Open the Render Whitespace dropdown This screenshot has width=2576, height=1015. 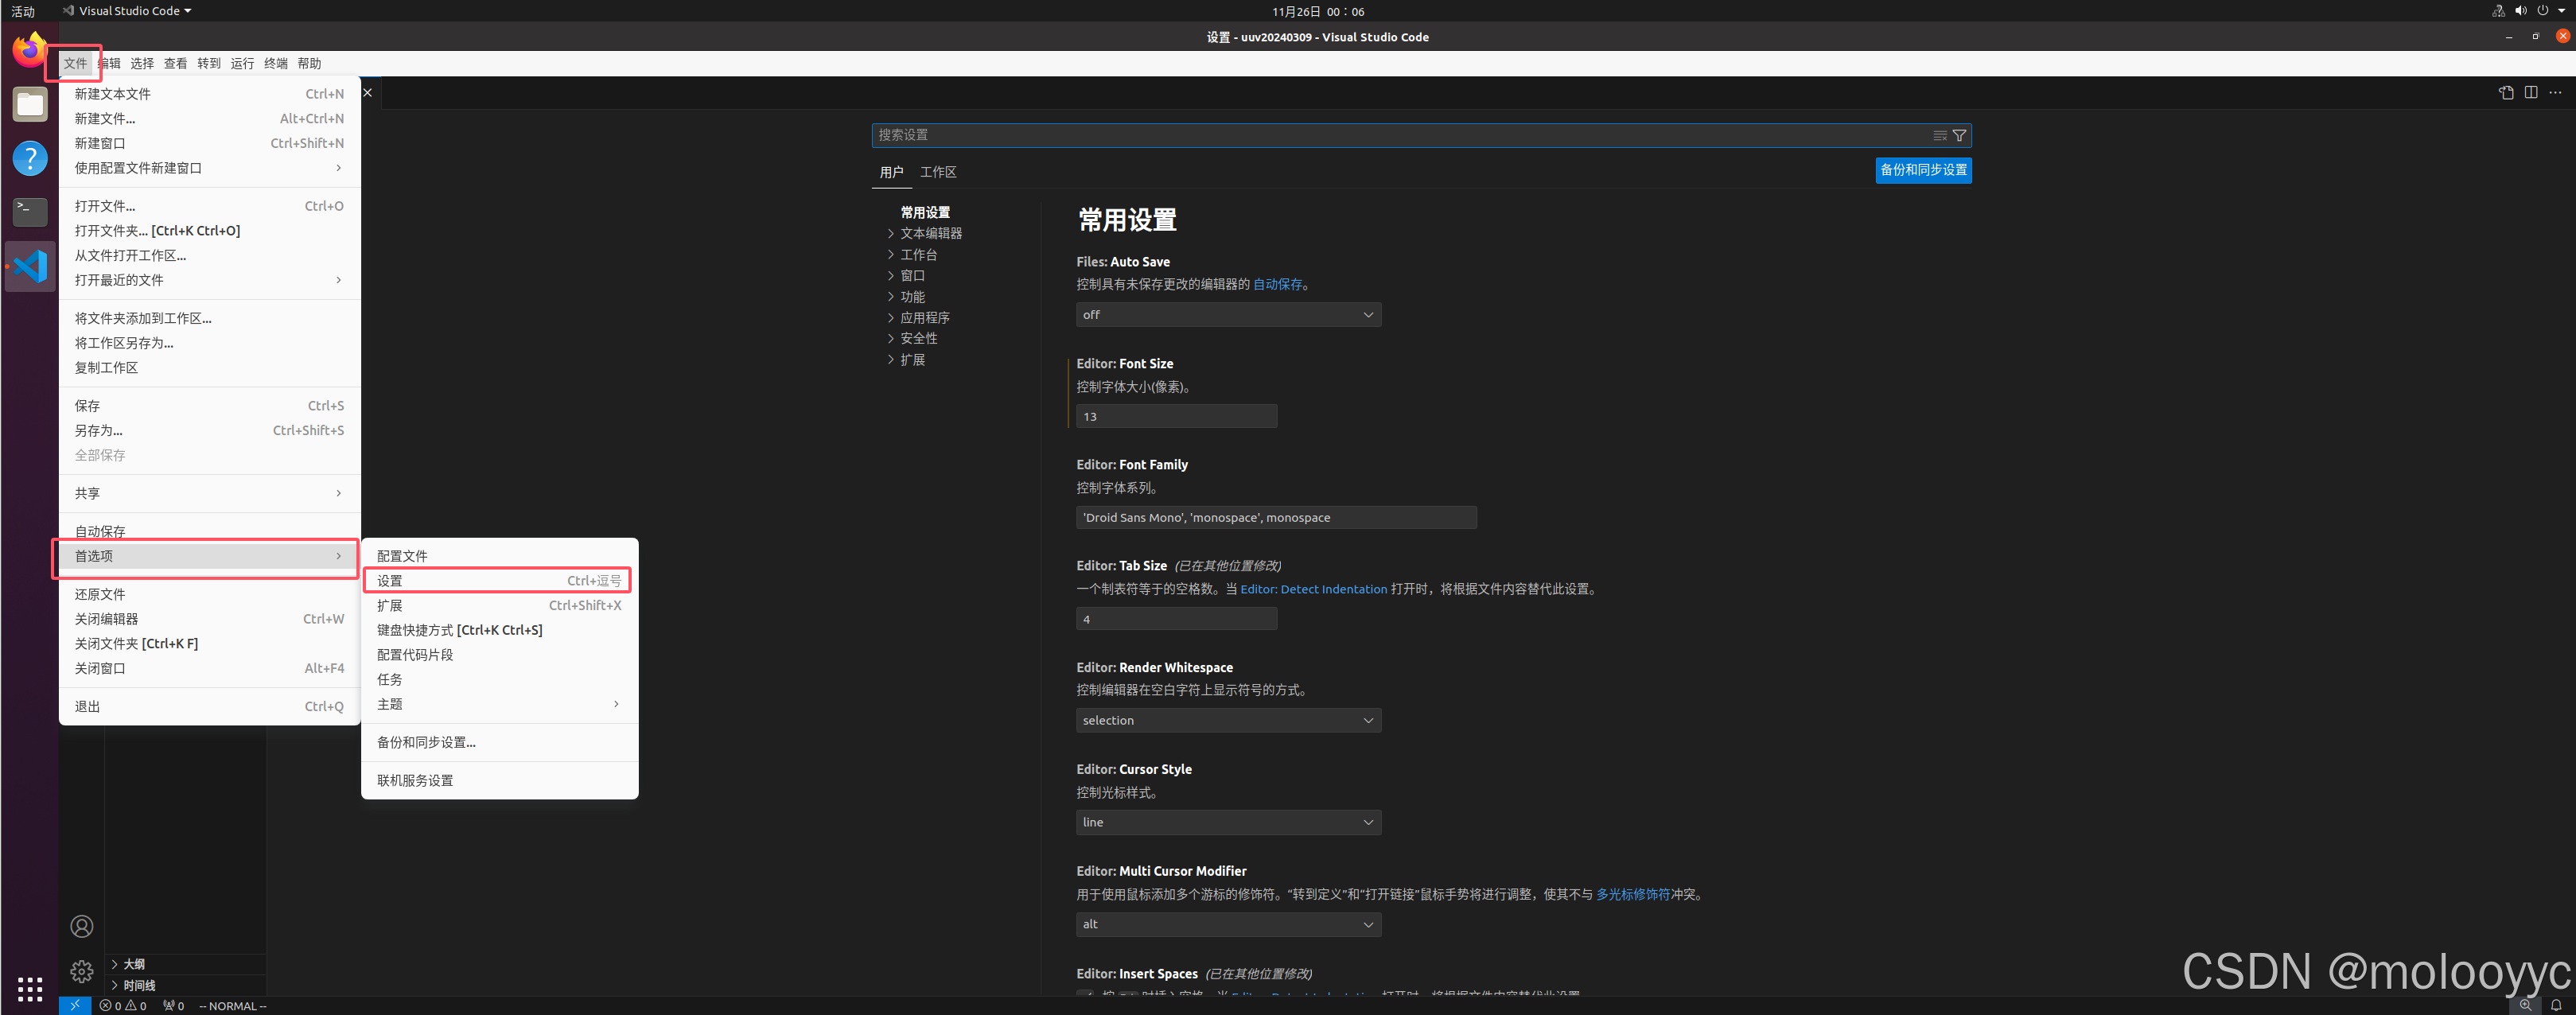1228,720
